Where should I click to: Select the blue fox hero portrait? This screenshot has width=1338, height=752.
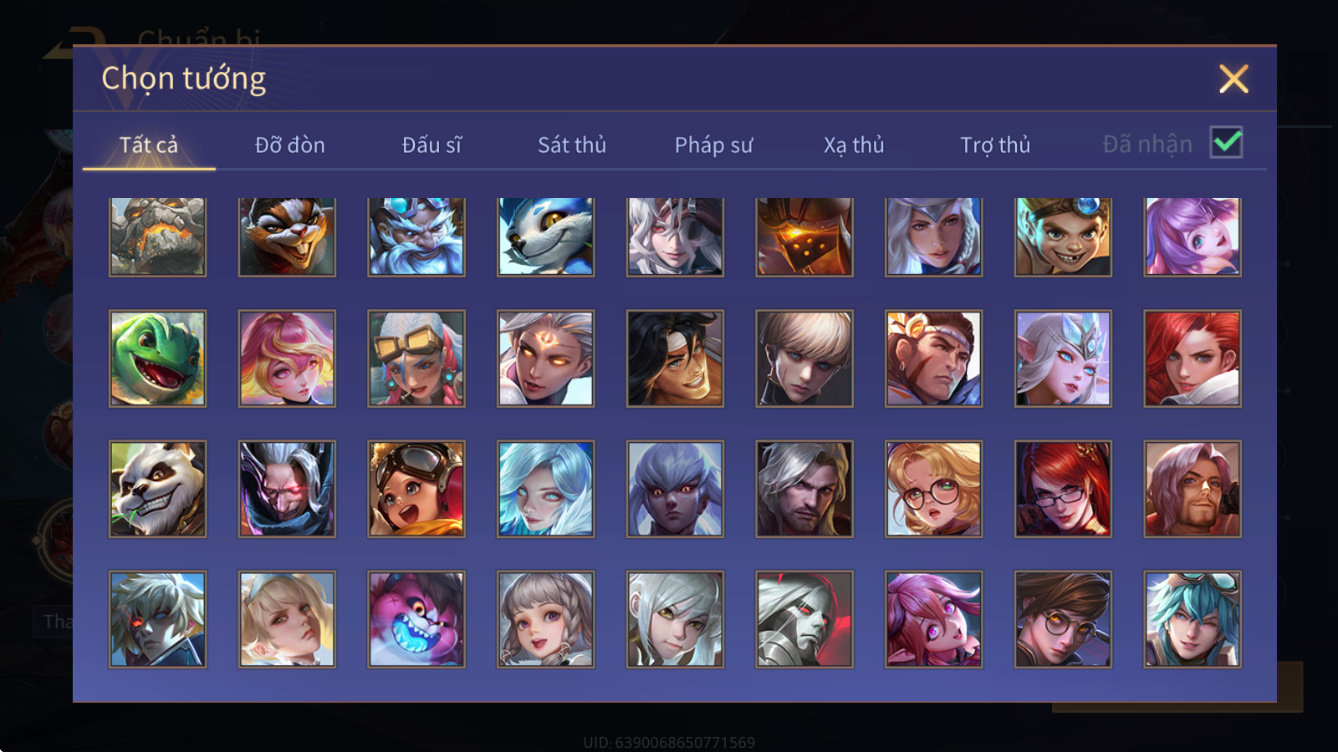pos(546,236)
